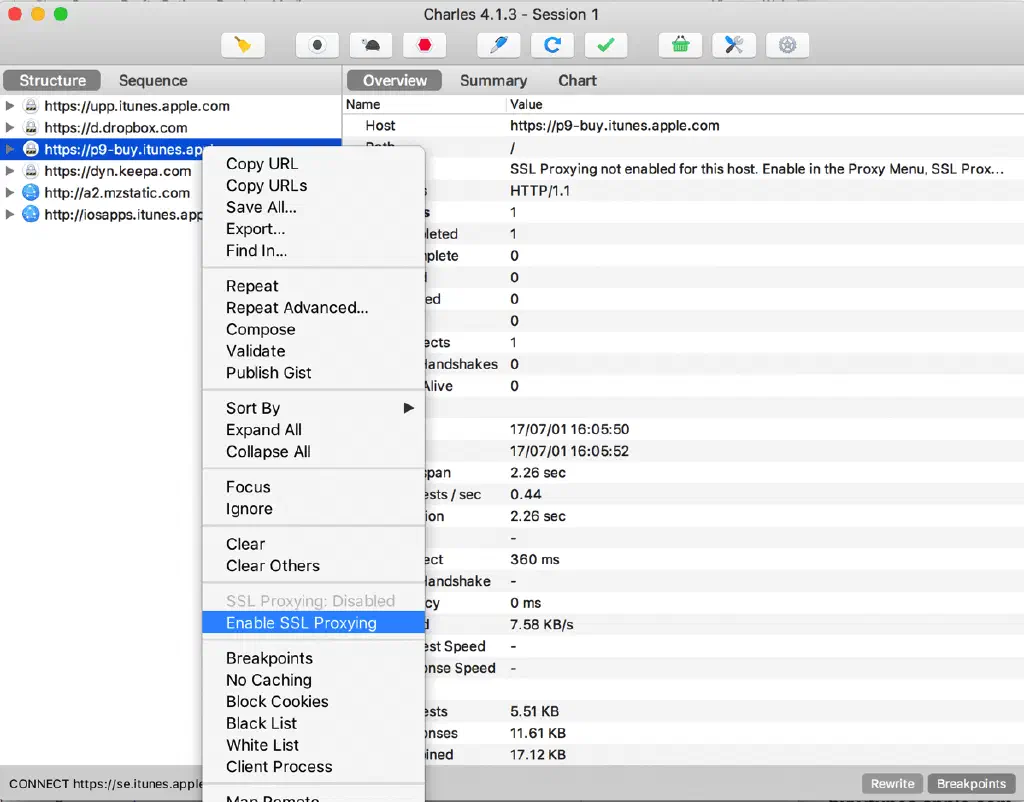Viewport: 1024px width, 802px height.
Task: Toggle breakpoints with the red hexagon icon
Action: coord(425,45)
